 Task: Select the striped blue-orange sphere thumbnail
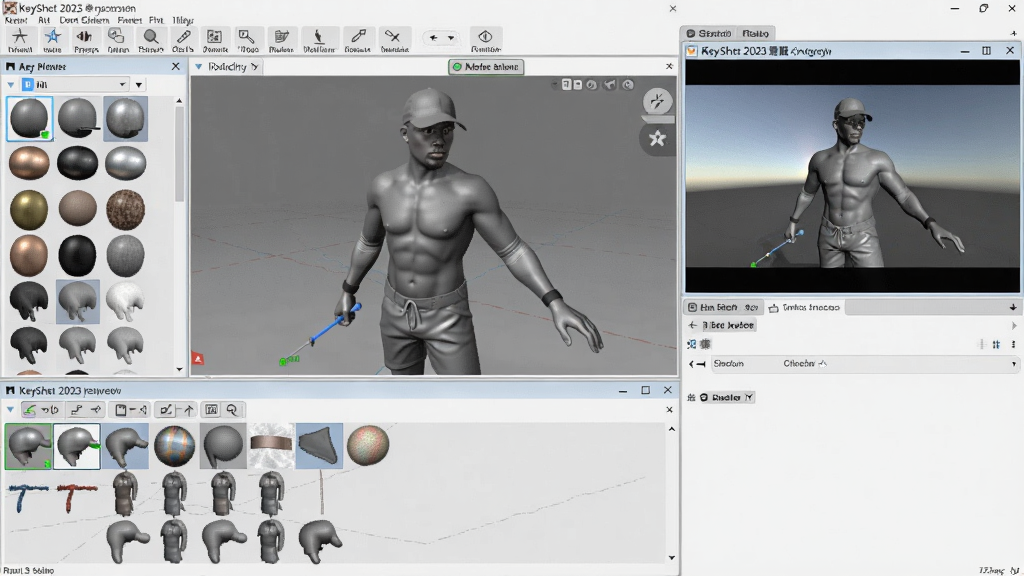pyautogui.click(x=174, y=446)
